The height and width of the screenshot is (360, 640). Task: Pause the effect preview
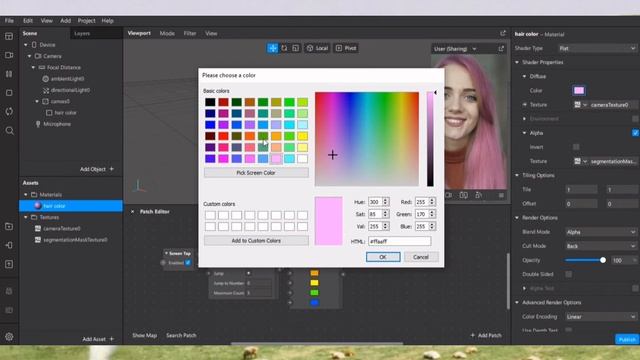9,74
